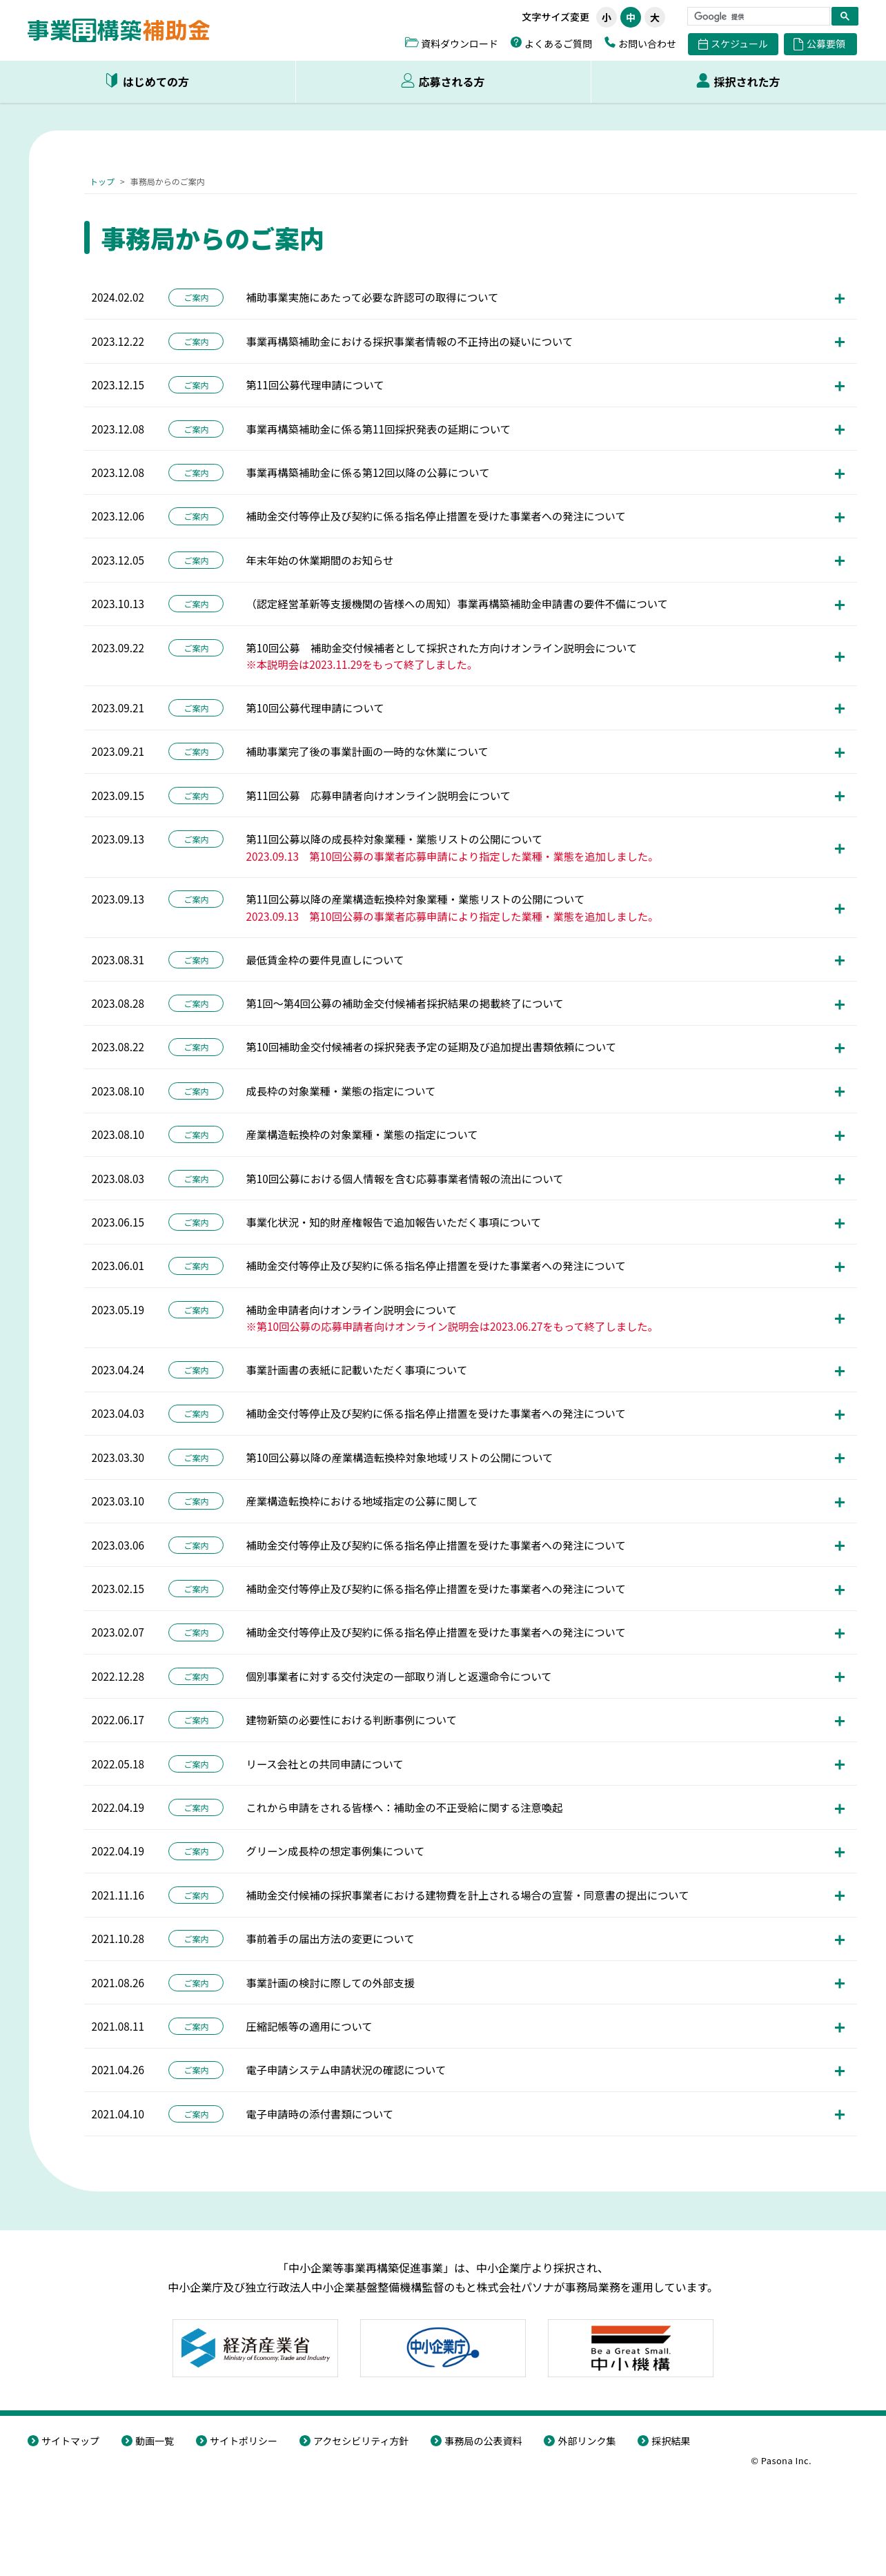886x2576 pixels.
Task: Expand 2023.12.15 第11回公募代理申請 entry
Action: 839,386
